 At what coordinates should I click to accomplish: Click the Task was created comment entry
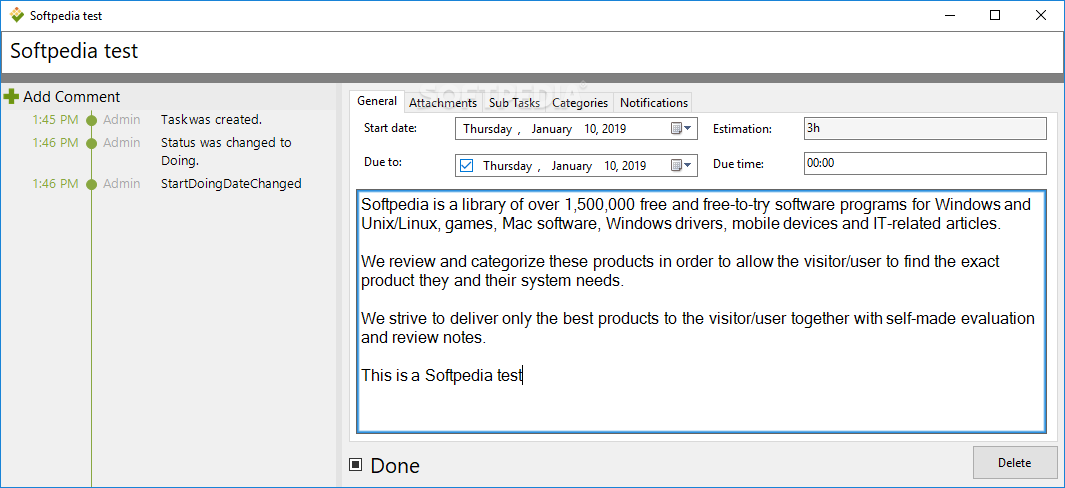tap(211, 120)
